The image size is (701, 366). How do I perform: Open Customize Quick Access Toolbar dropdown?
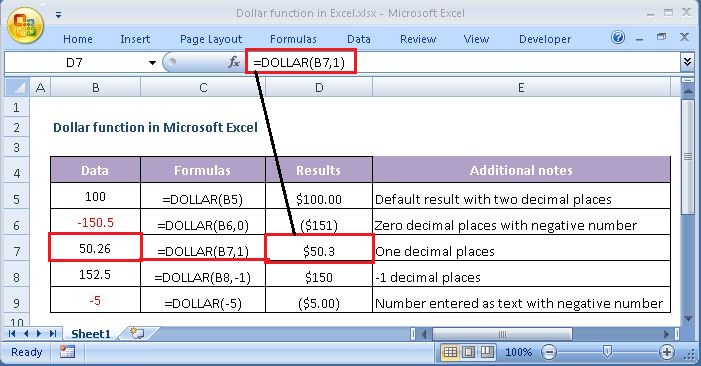click(59, 15)
